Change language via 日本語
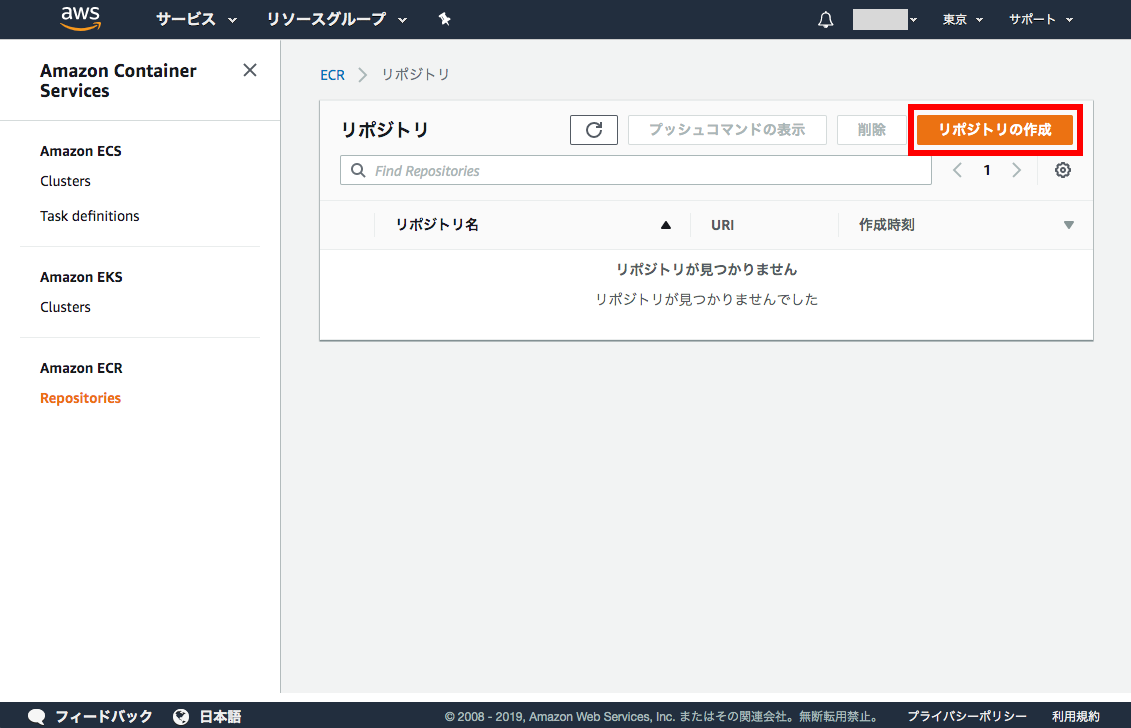This screenshot has height=728, width=1131. [x=220, y=716]
